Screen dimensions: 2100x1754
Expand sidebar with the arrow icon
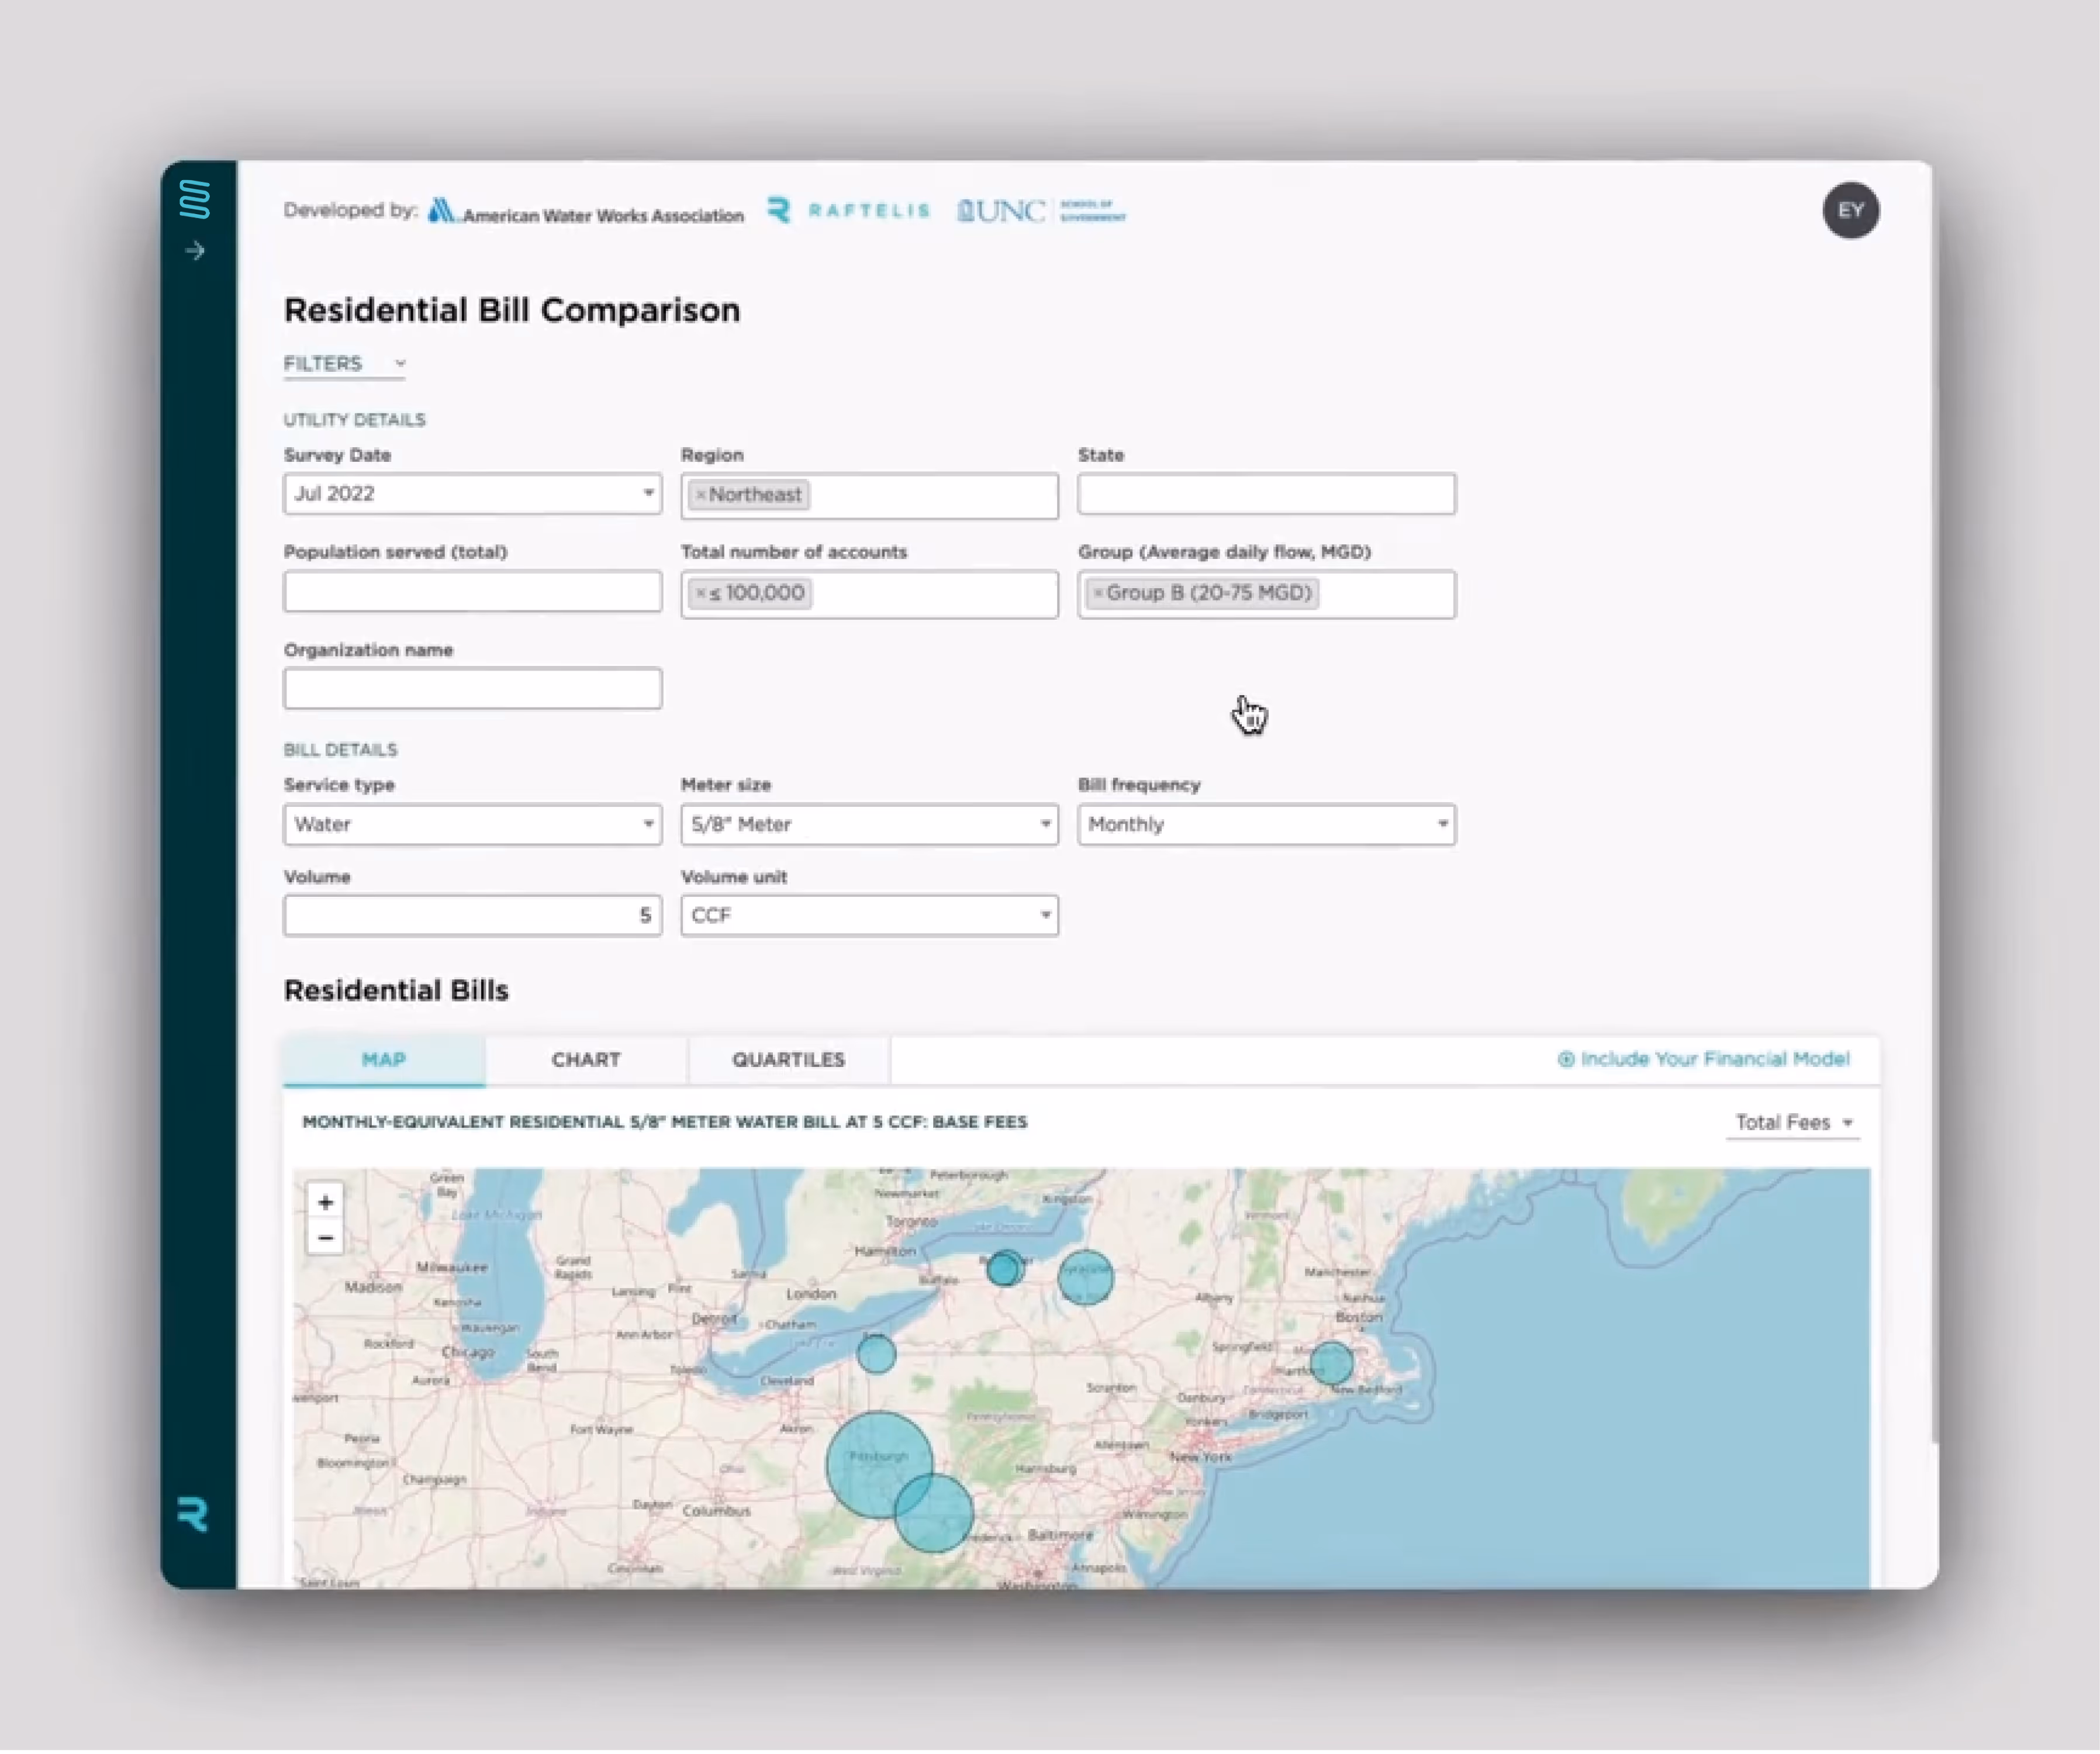[195, 251]
